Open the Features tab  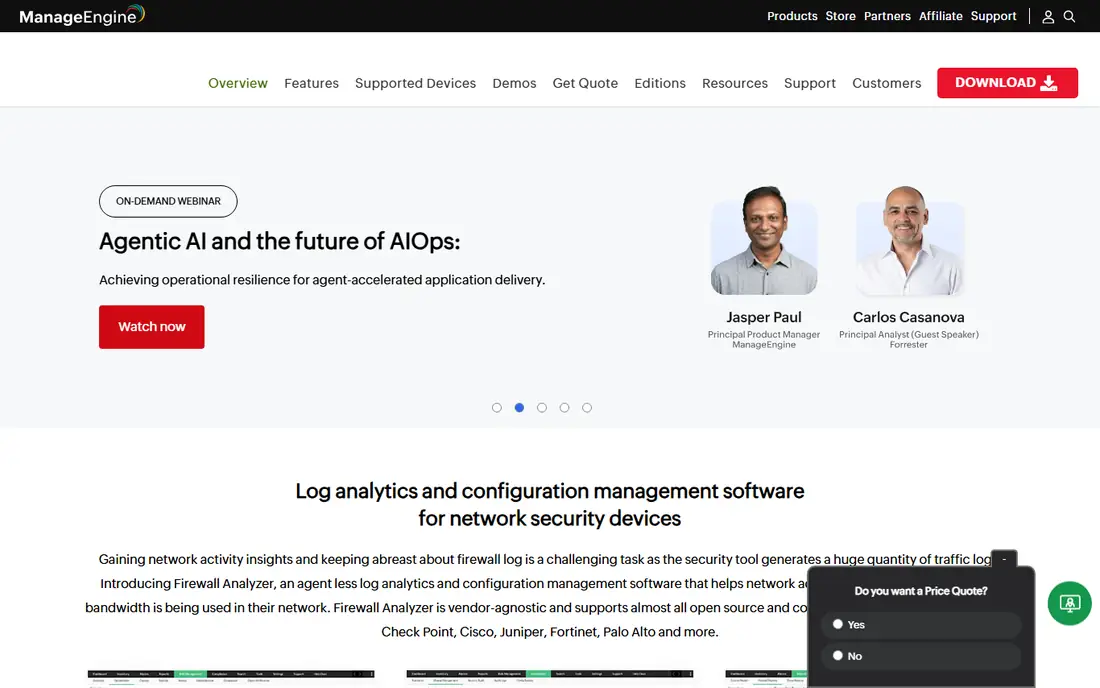click(x=311, y=83)
